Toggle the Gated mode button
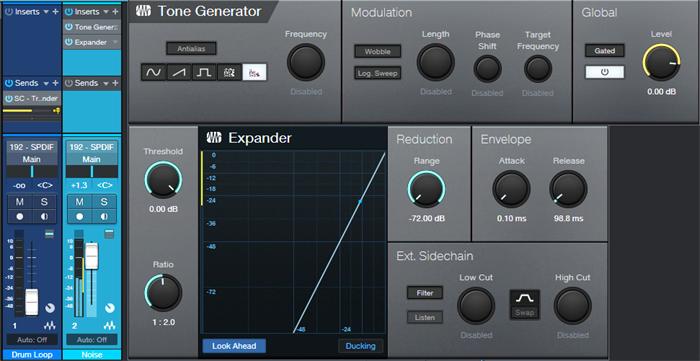The width and height of the screenshot is (700, 361). (x=604, y=51)
